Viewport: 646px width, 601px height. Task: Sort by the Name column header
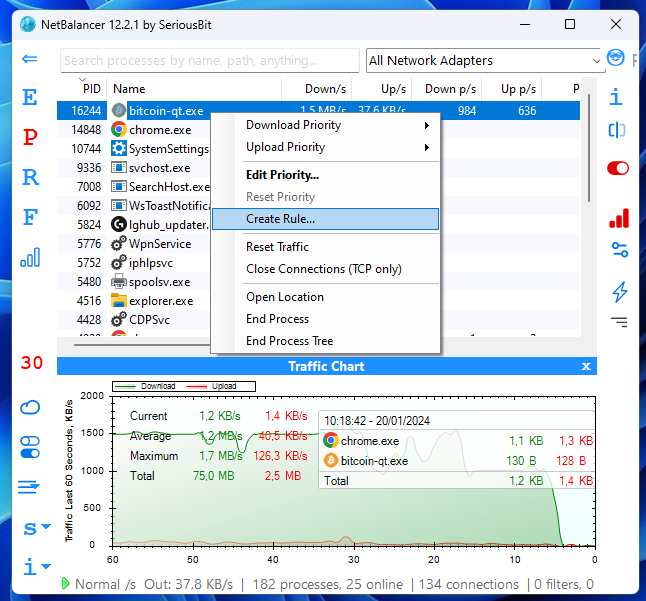[x=194, y=89]
